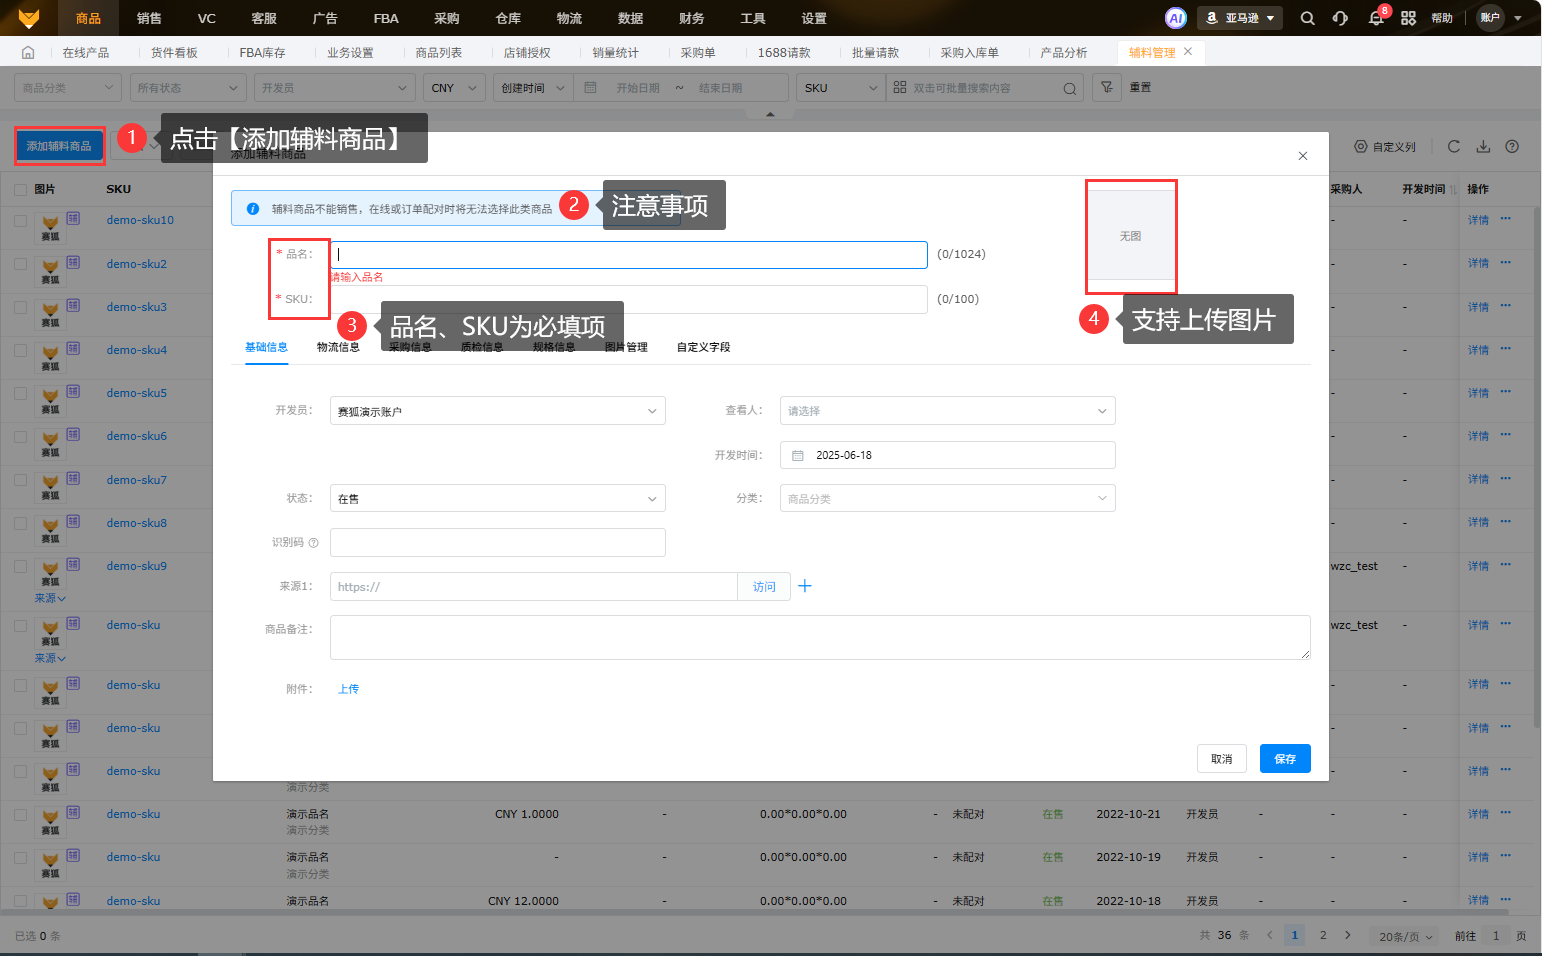Switch to the 物流信息 tab in dialog
The height and width of the screenshot is (956, 1542).
pos(338,347)
